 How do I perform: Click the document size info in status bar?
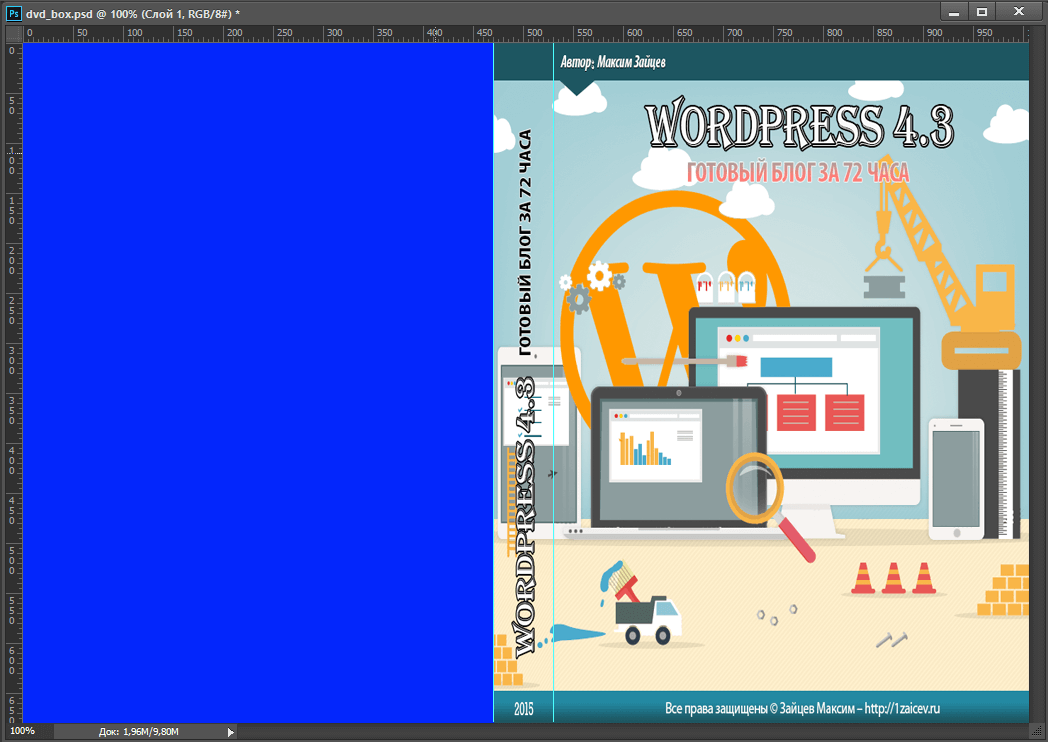pos(140,732)
